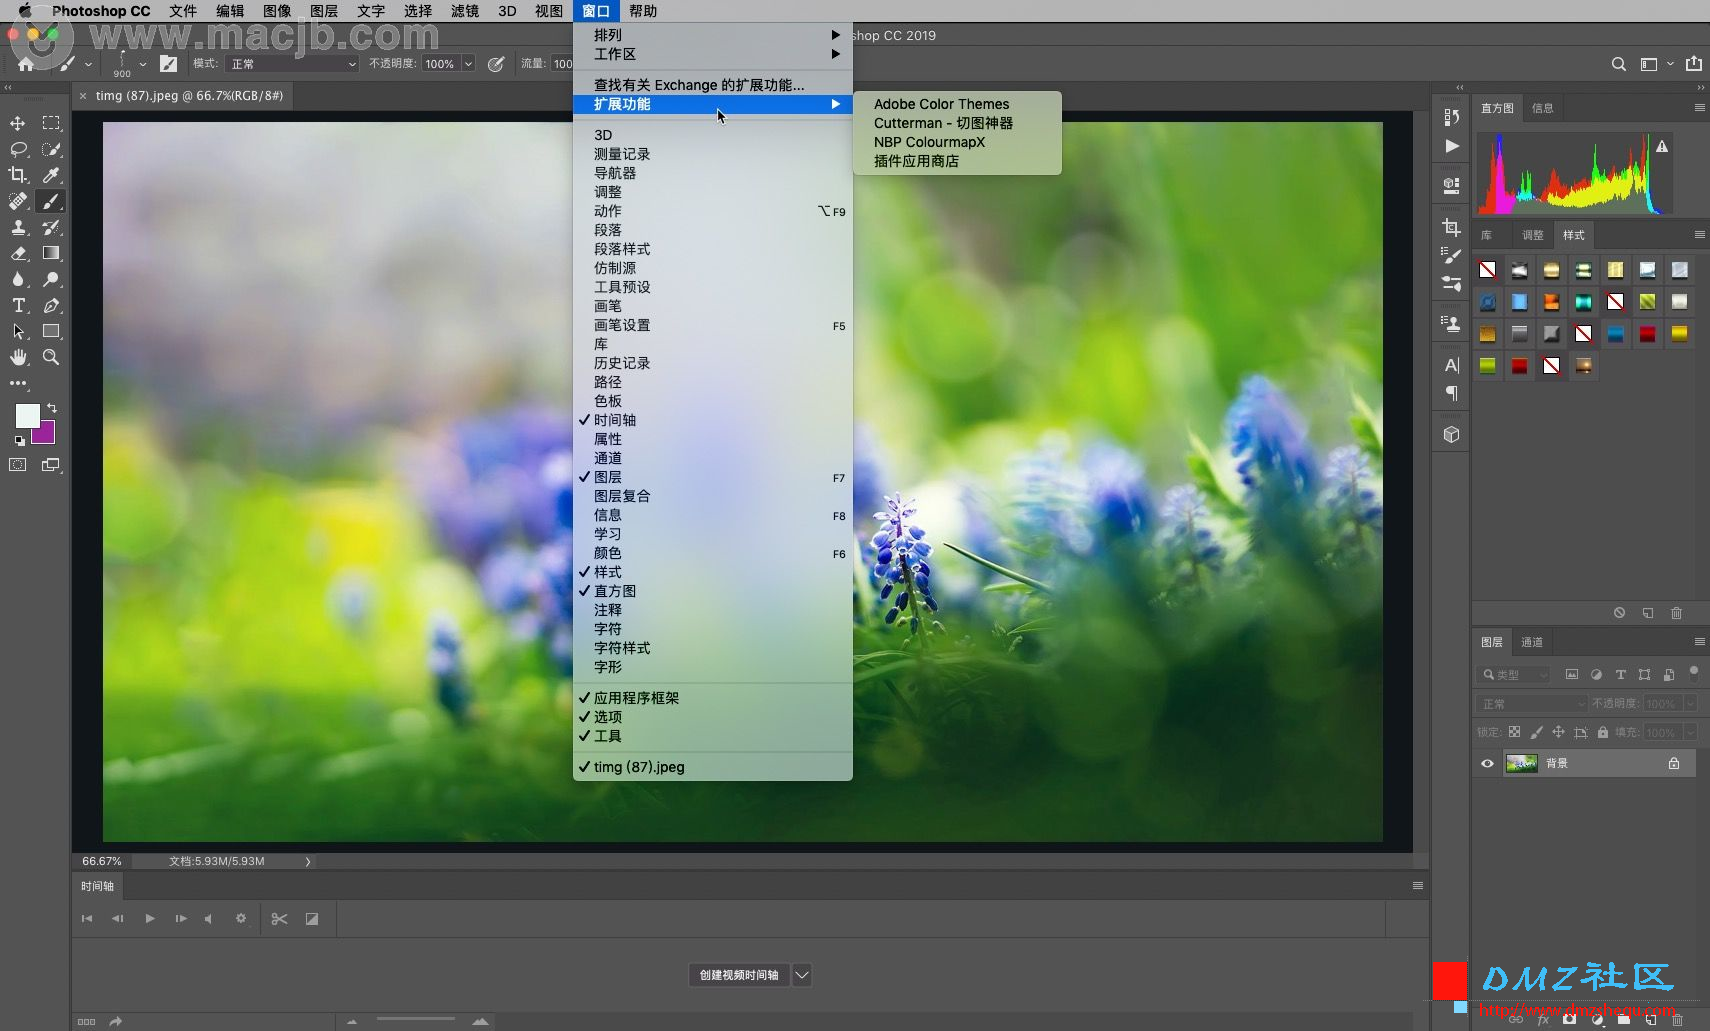This screenshot has width=1710, height=1031.
Task: Play the timeline
Action: coord(150,918)
